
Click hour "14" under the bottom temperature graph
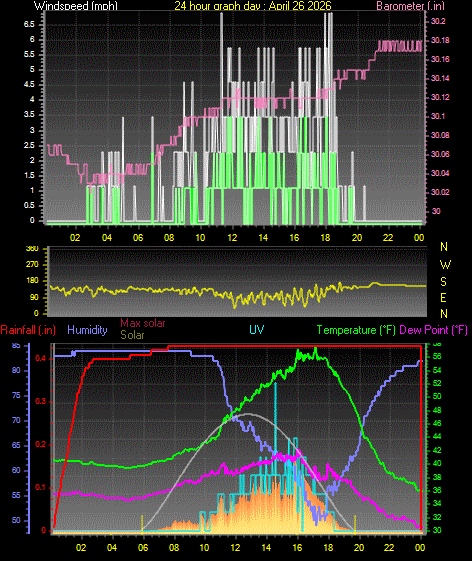(x=266, y=547)
